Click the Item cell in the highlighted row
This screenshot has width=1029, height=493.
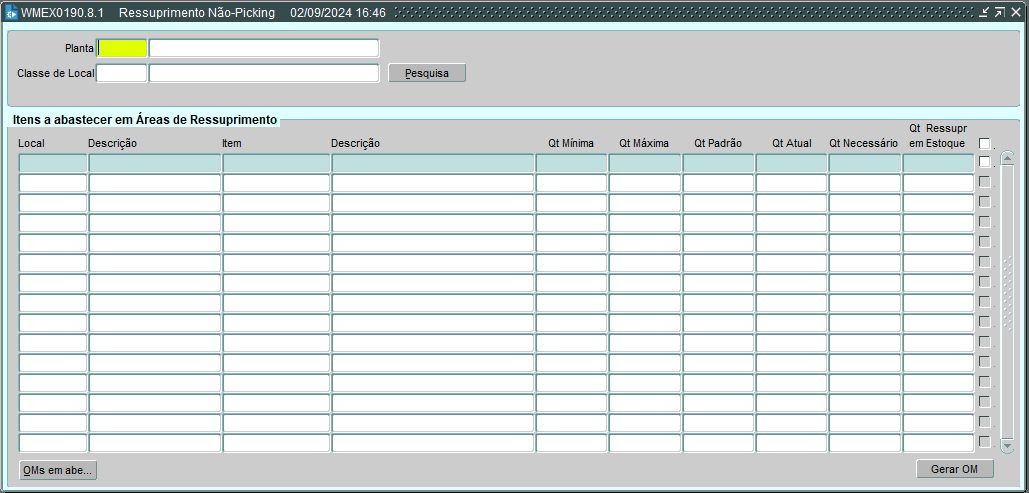[276, 163]
